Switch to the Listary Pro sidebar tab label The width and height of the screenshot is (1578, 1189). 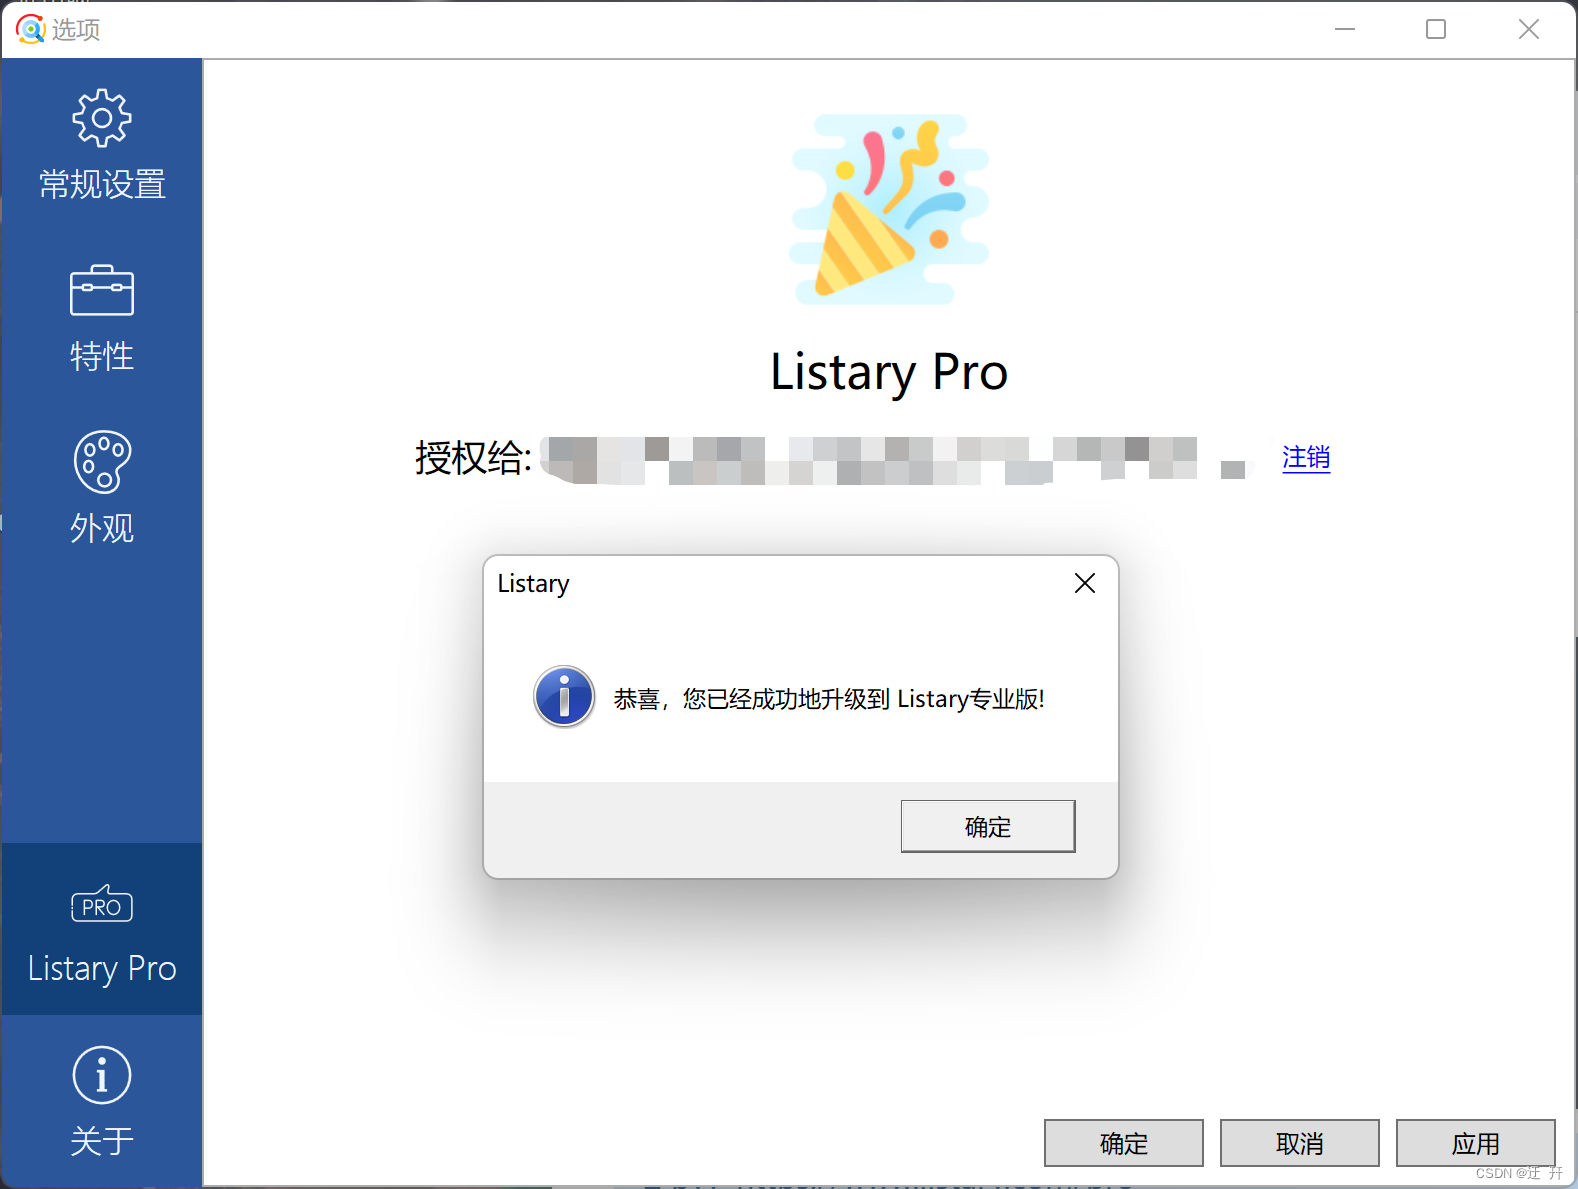102,968
